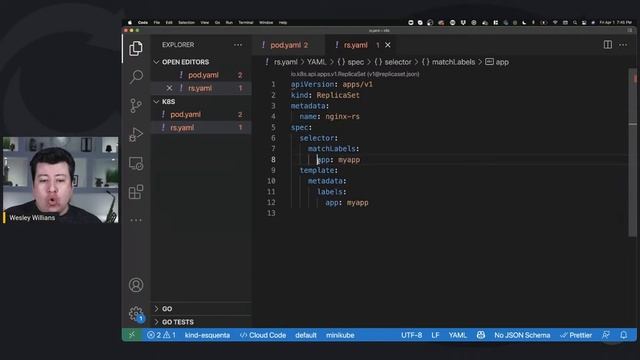The height and width of the screenshot is (360, 640).
Task: Open the Code application menu
Action: (x=143, y=22)
